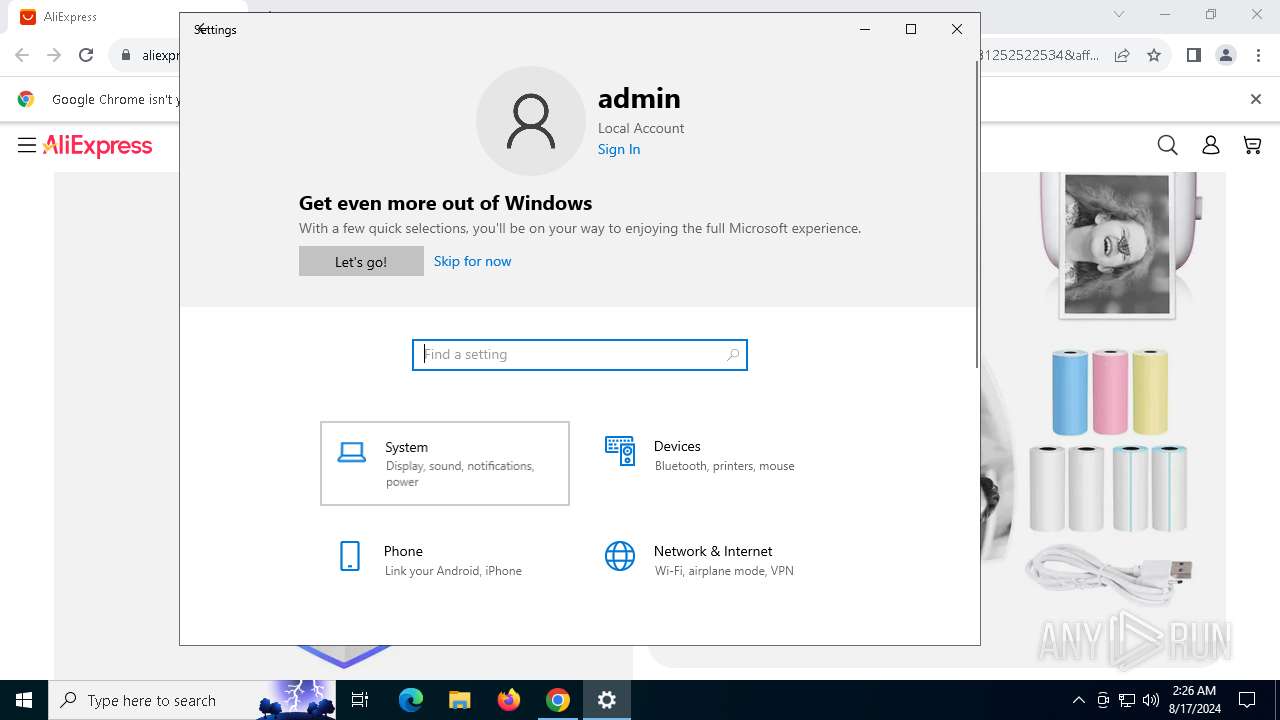Click the colored paper rolls product image

[x=1110, y=391]
